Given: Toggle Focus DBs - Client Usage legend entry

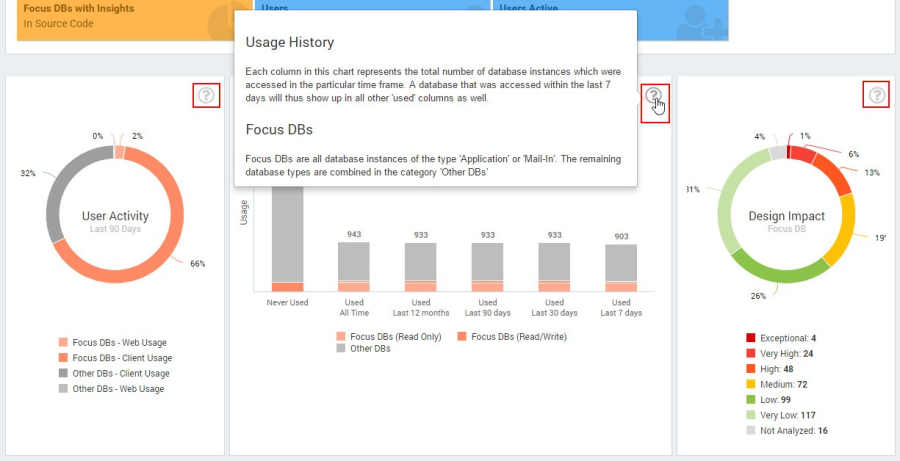Looking at the screenshot, I should [114, 358].
